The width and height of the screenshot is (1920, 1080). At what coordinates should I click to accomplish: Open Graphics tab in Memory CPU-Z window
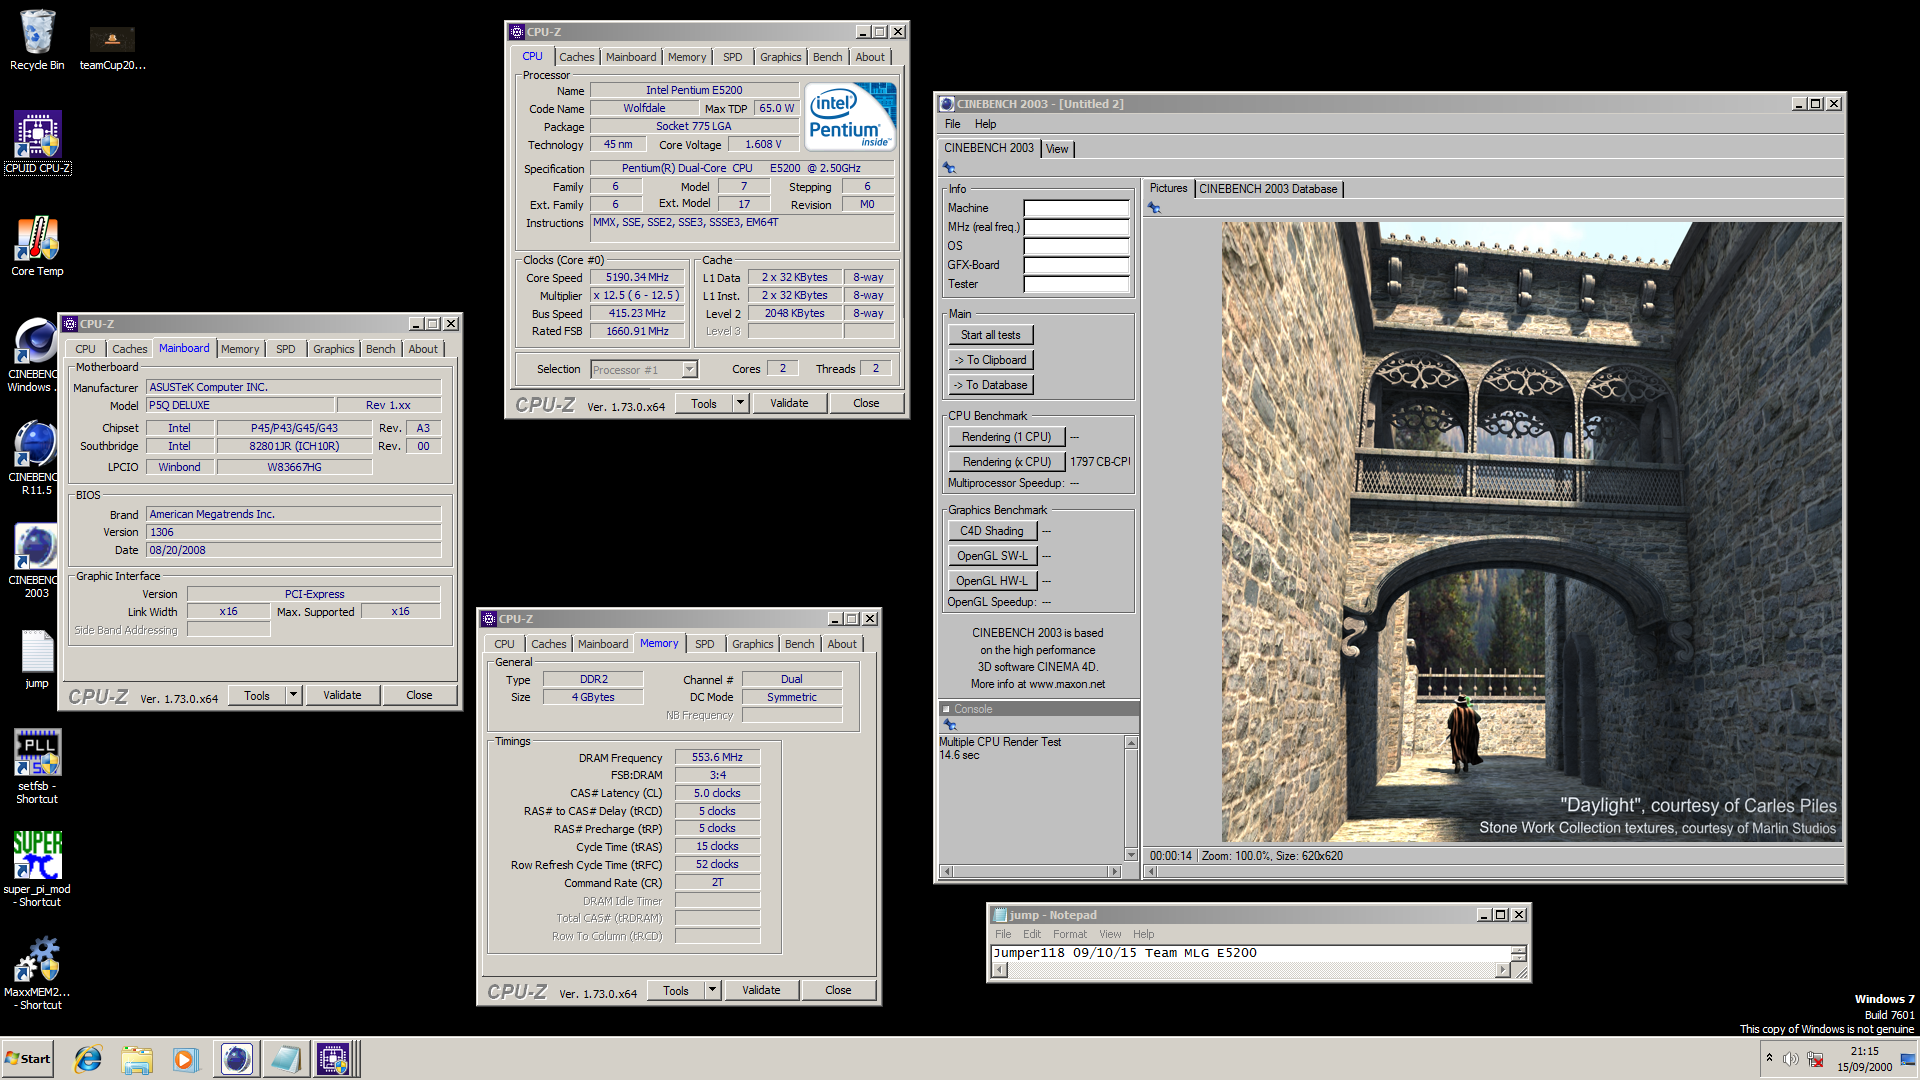click(x=752, y=644)
